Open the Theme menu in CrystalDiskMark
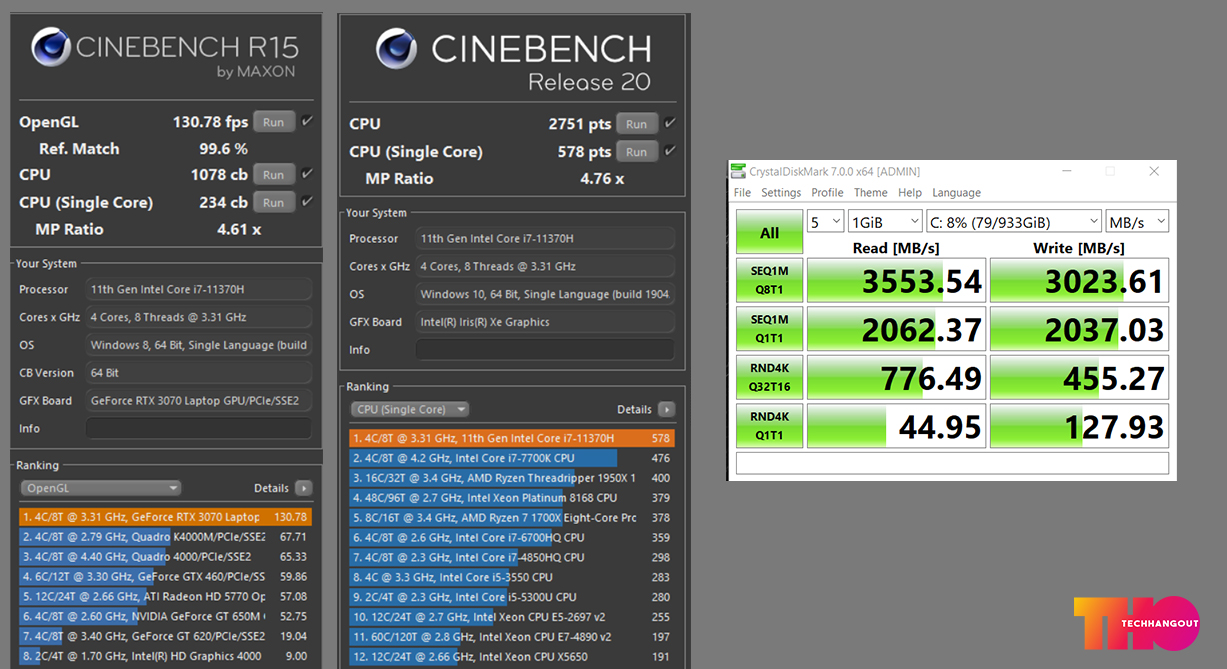This screenshot has width=1227, height=669. [x=870, y=193]
